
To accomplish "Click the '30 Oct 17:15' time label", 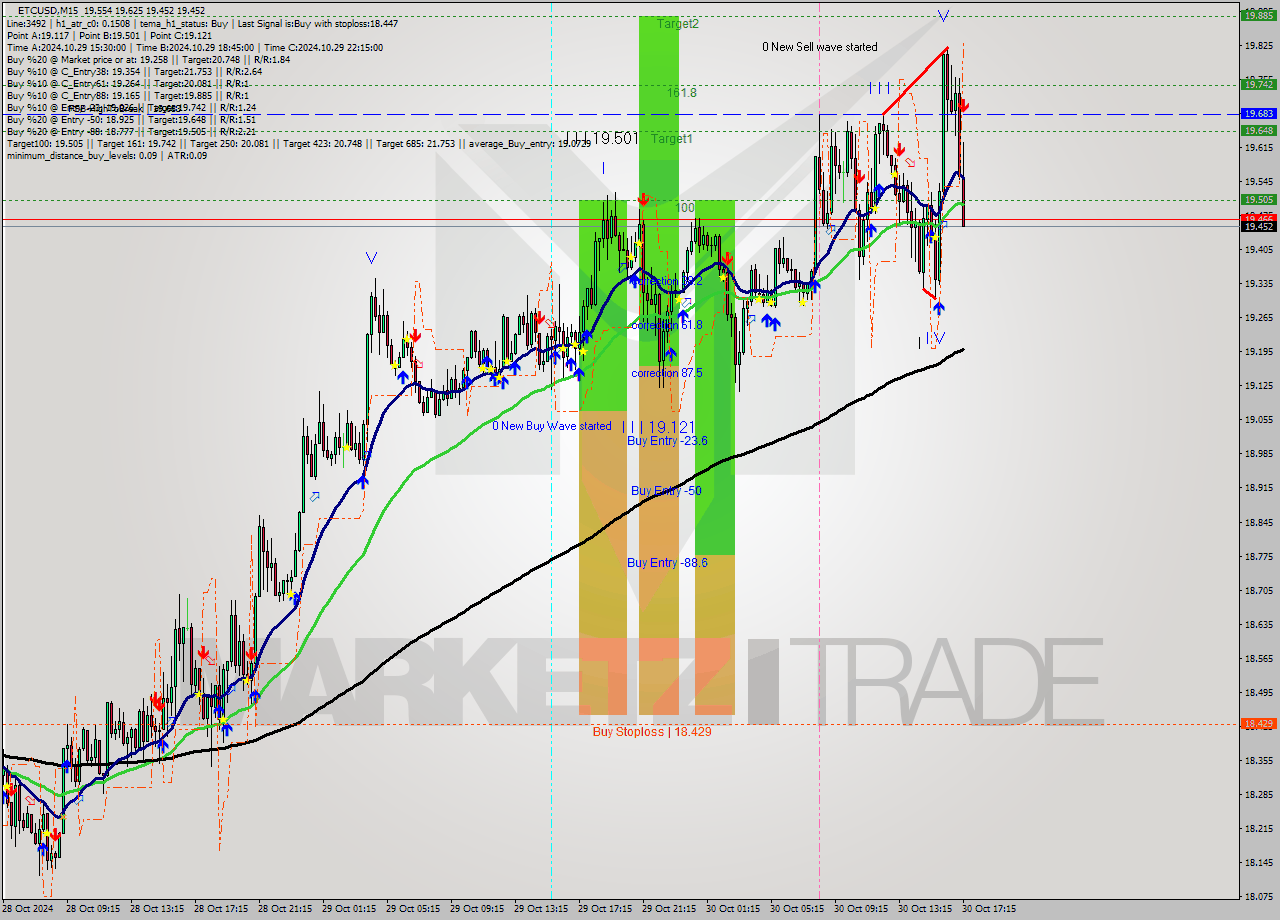I will [x=988, y=909].
